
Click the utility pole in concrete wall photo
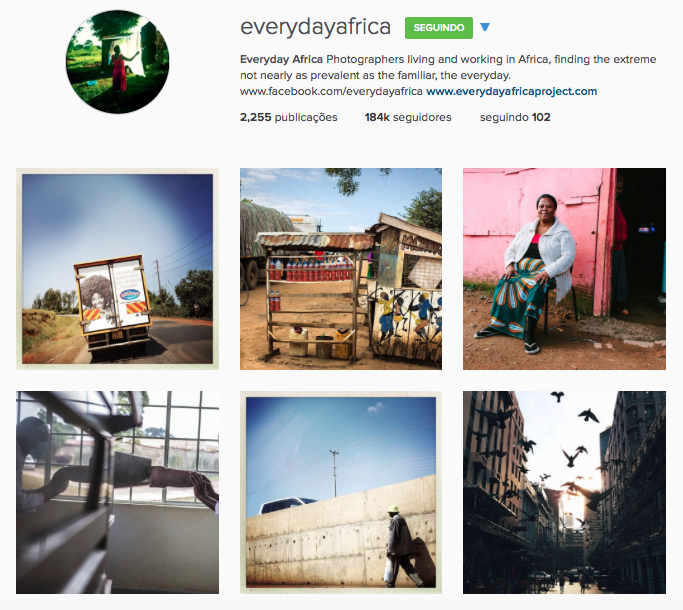pyautogui.click(x=335, y=473)
